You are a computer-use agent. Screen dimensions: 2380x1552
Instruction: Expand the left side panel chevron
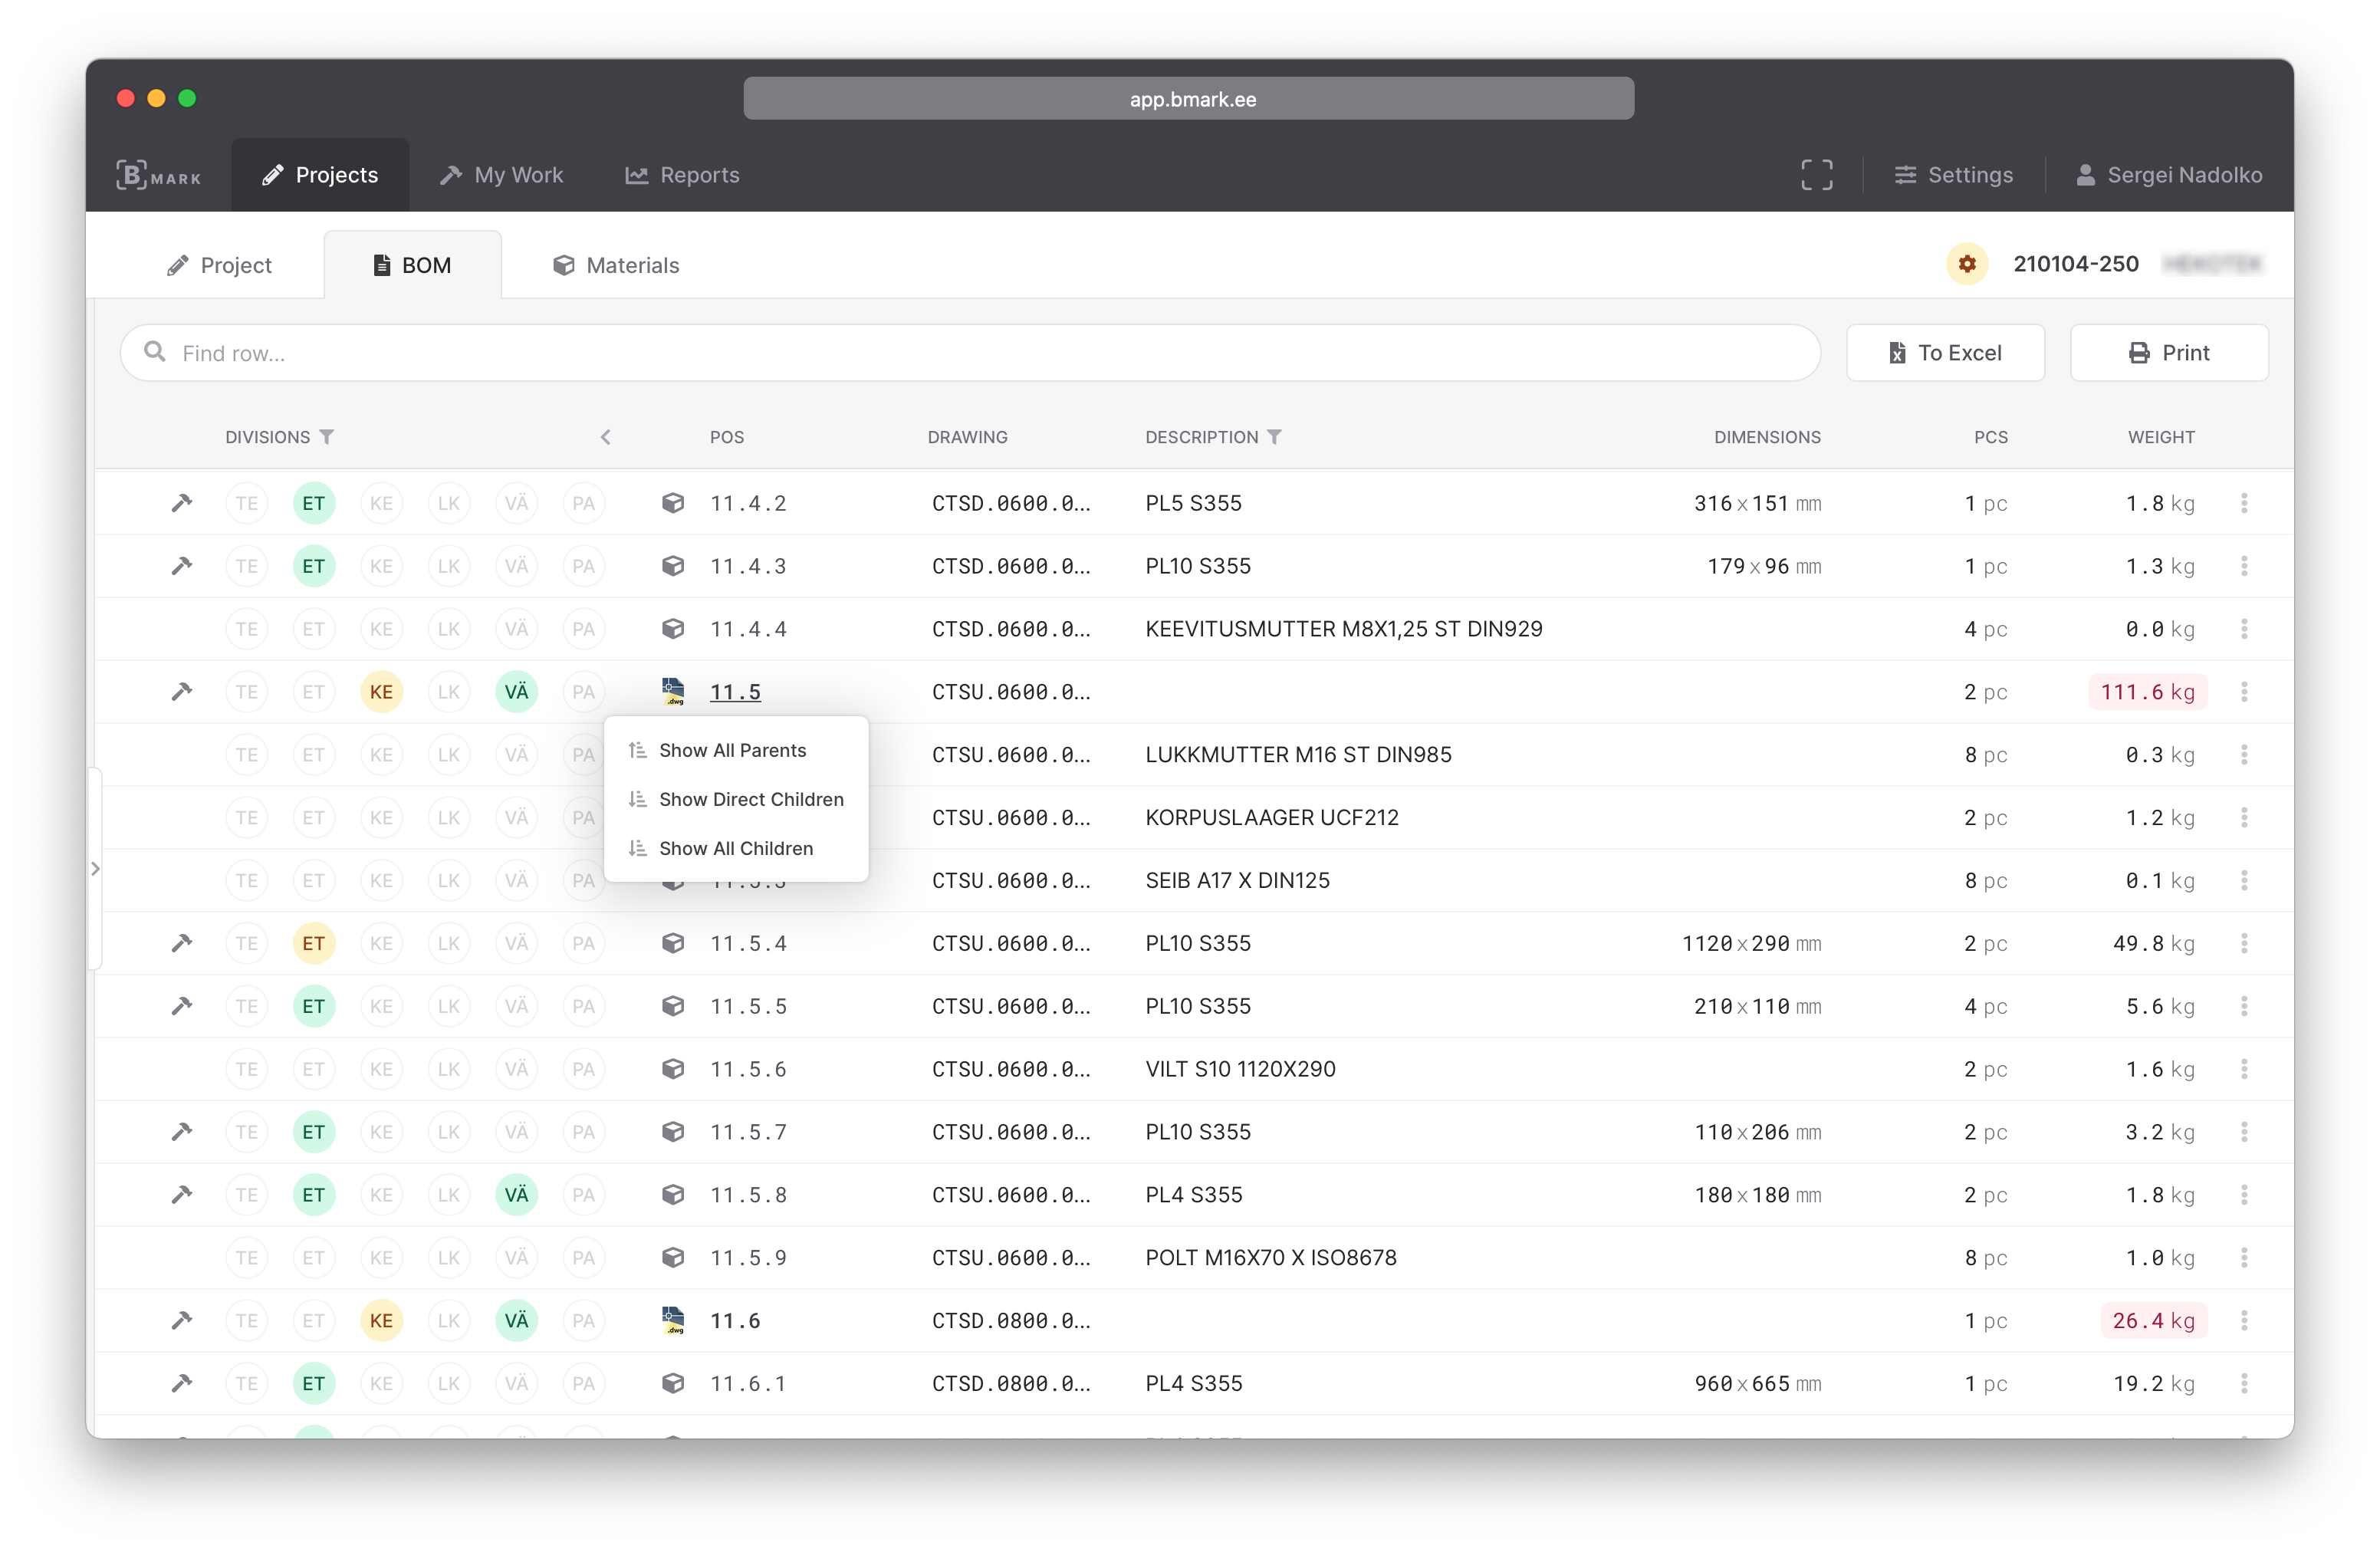pos(96,868)
